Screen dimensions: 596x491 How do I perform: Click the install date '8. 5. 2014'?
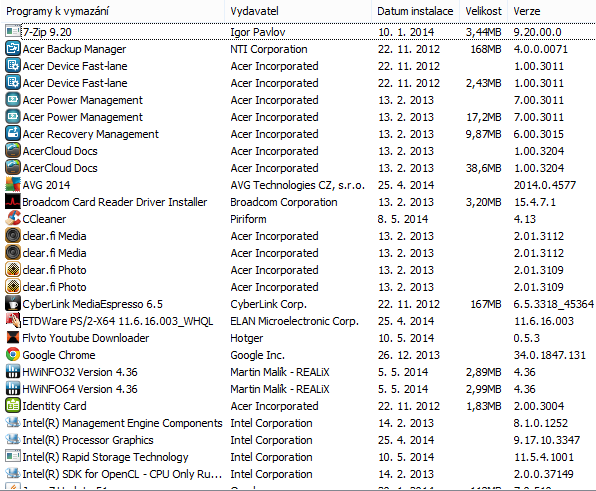(403, 219)
